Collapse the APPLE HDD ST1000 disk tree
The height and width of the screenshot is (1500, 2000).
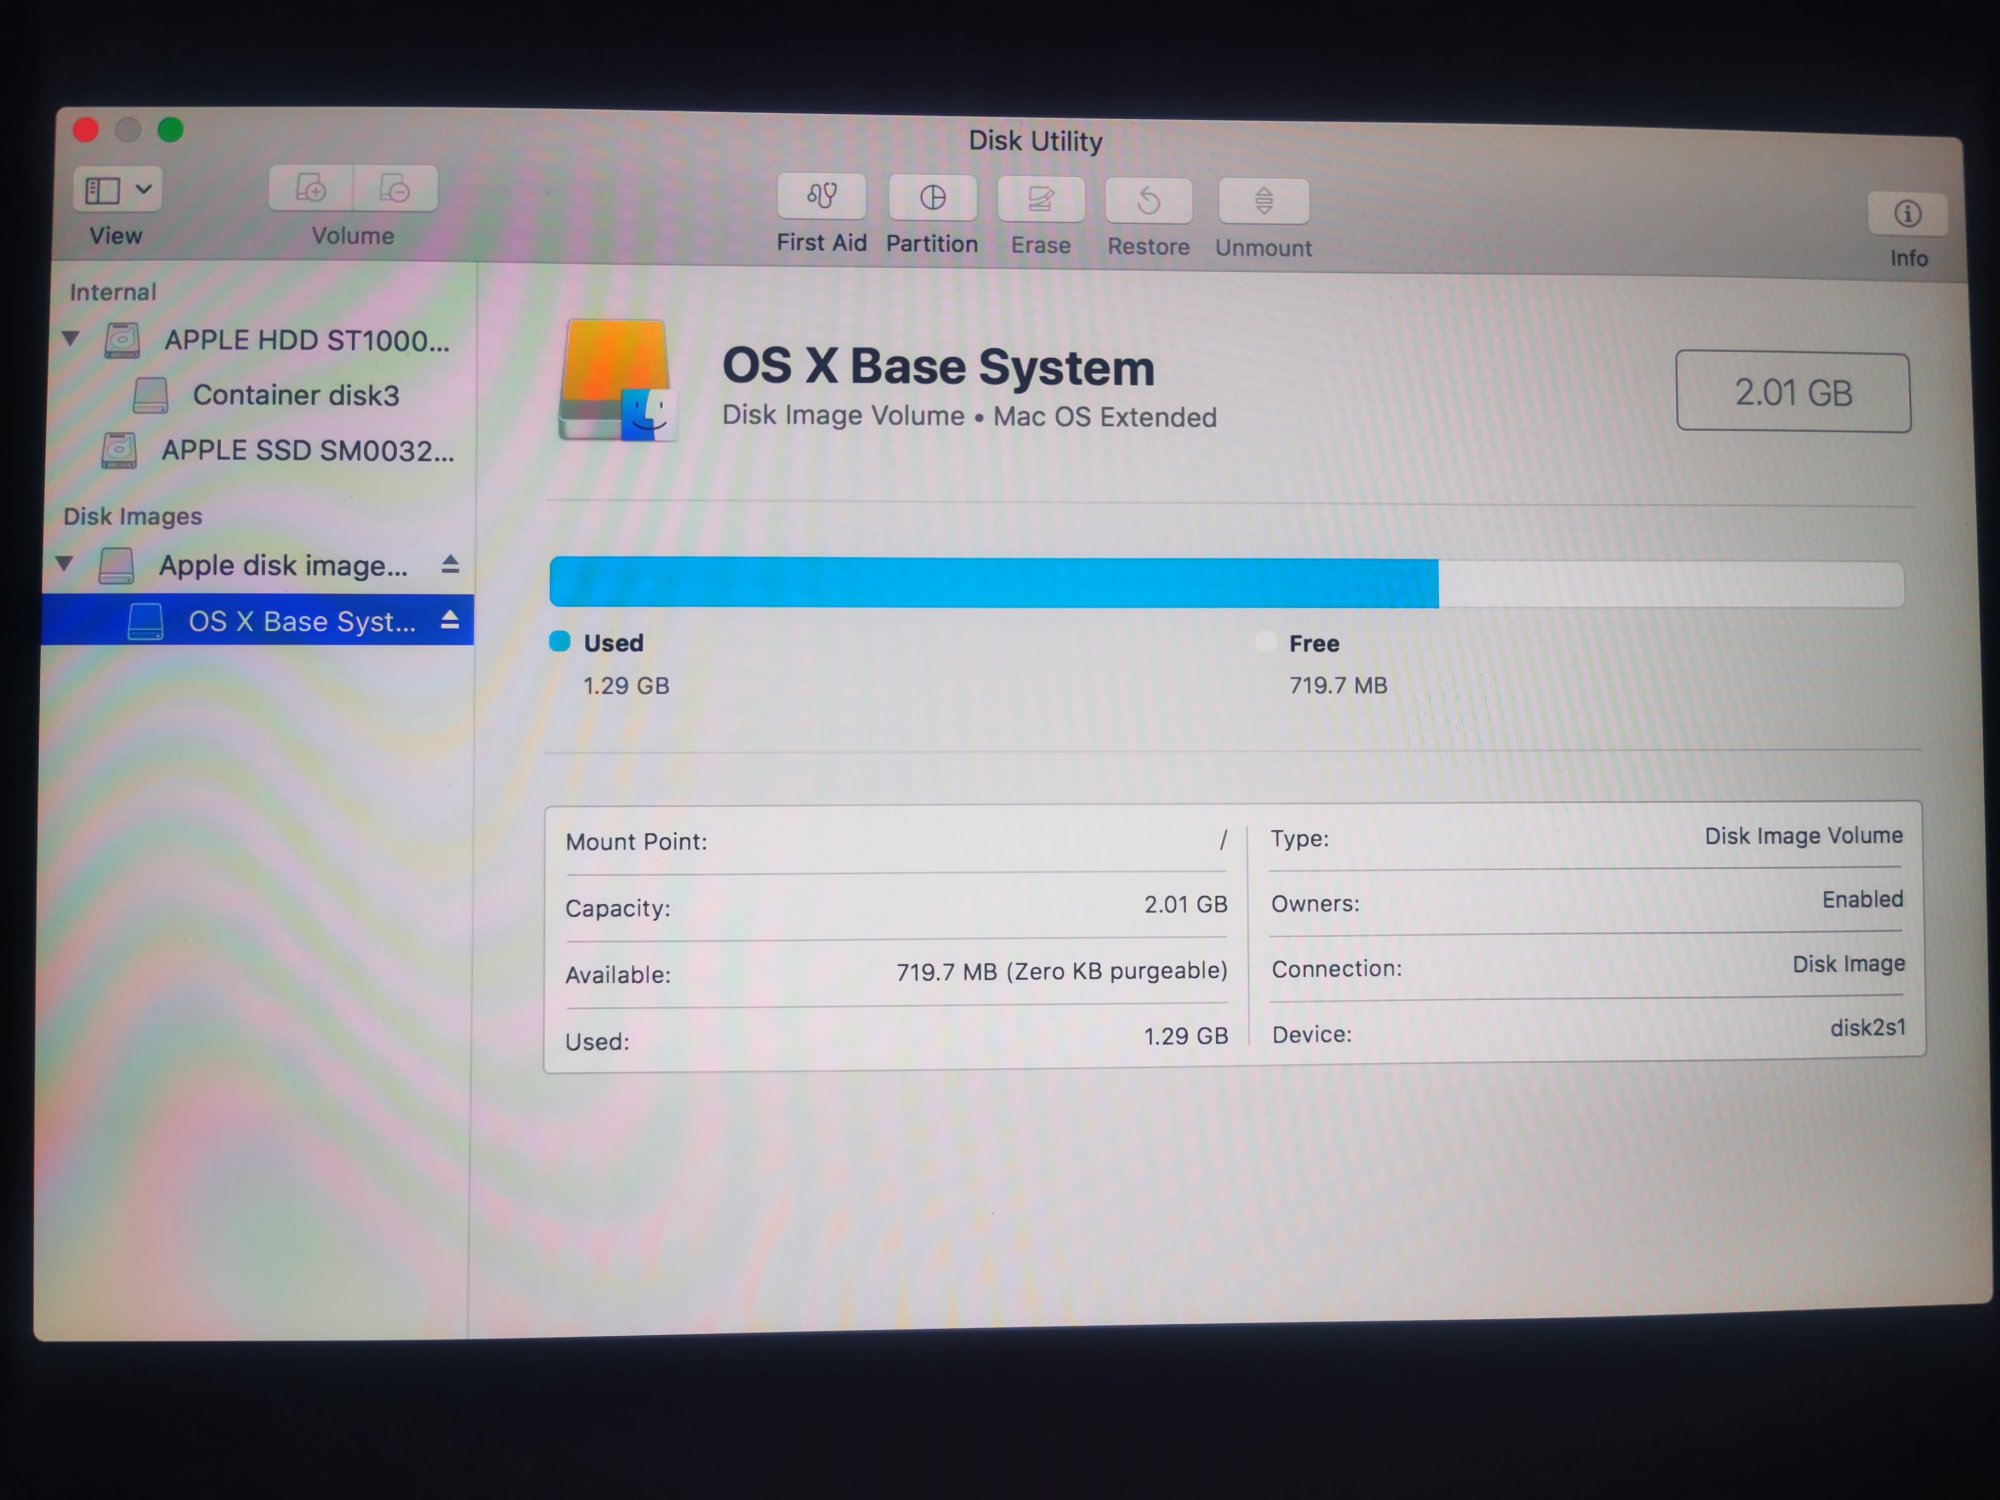(71, 338)
